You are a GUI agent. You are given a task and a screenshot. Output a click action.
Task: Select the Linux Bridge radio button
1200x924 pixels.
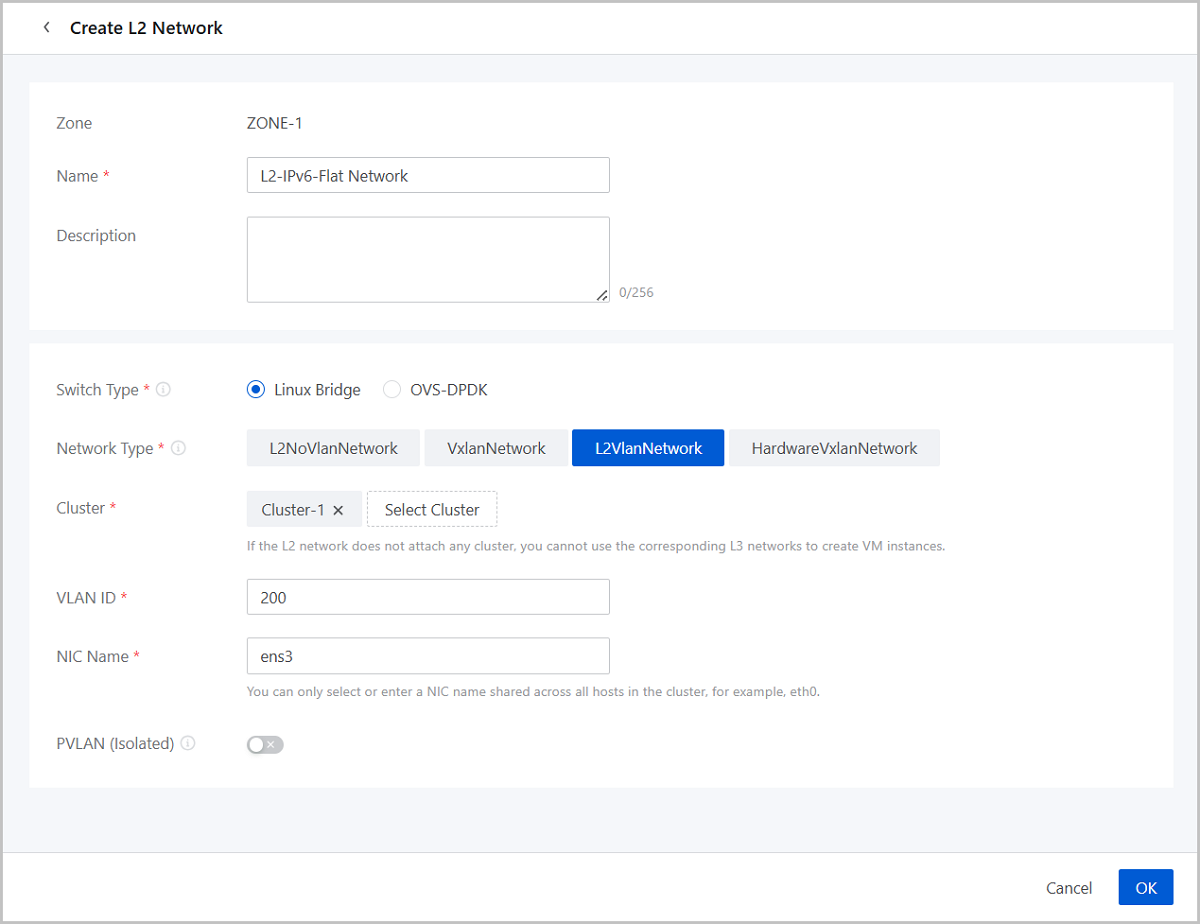(256, 390)
